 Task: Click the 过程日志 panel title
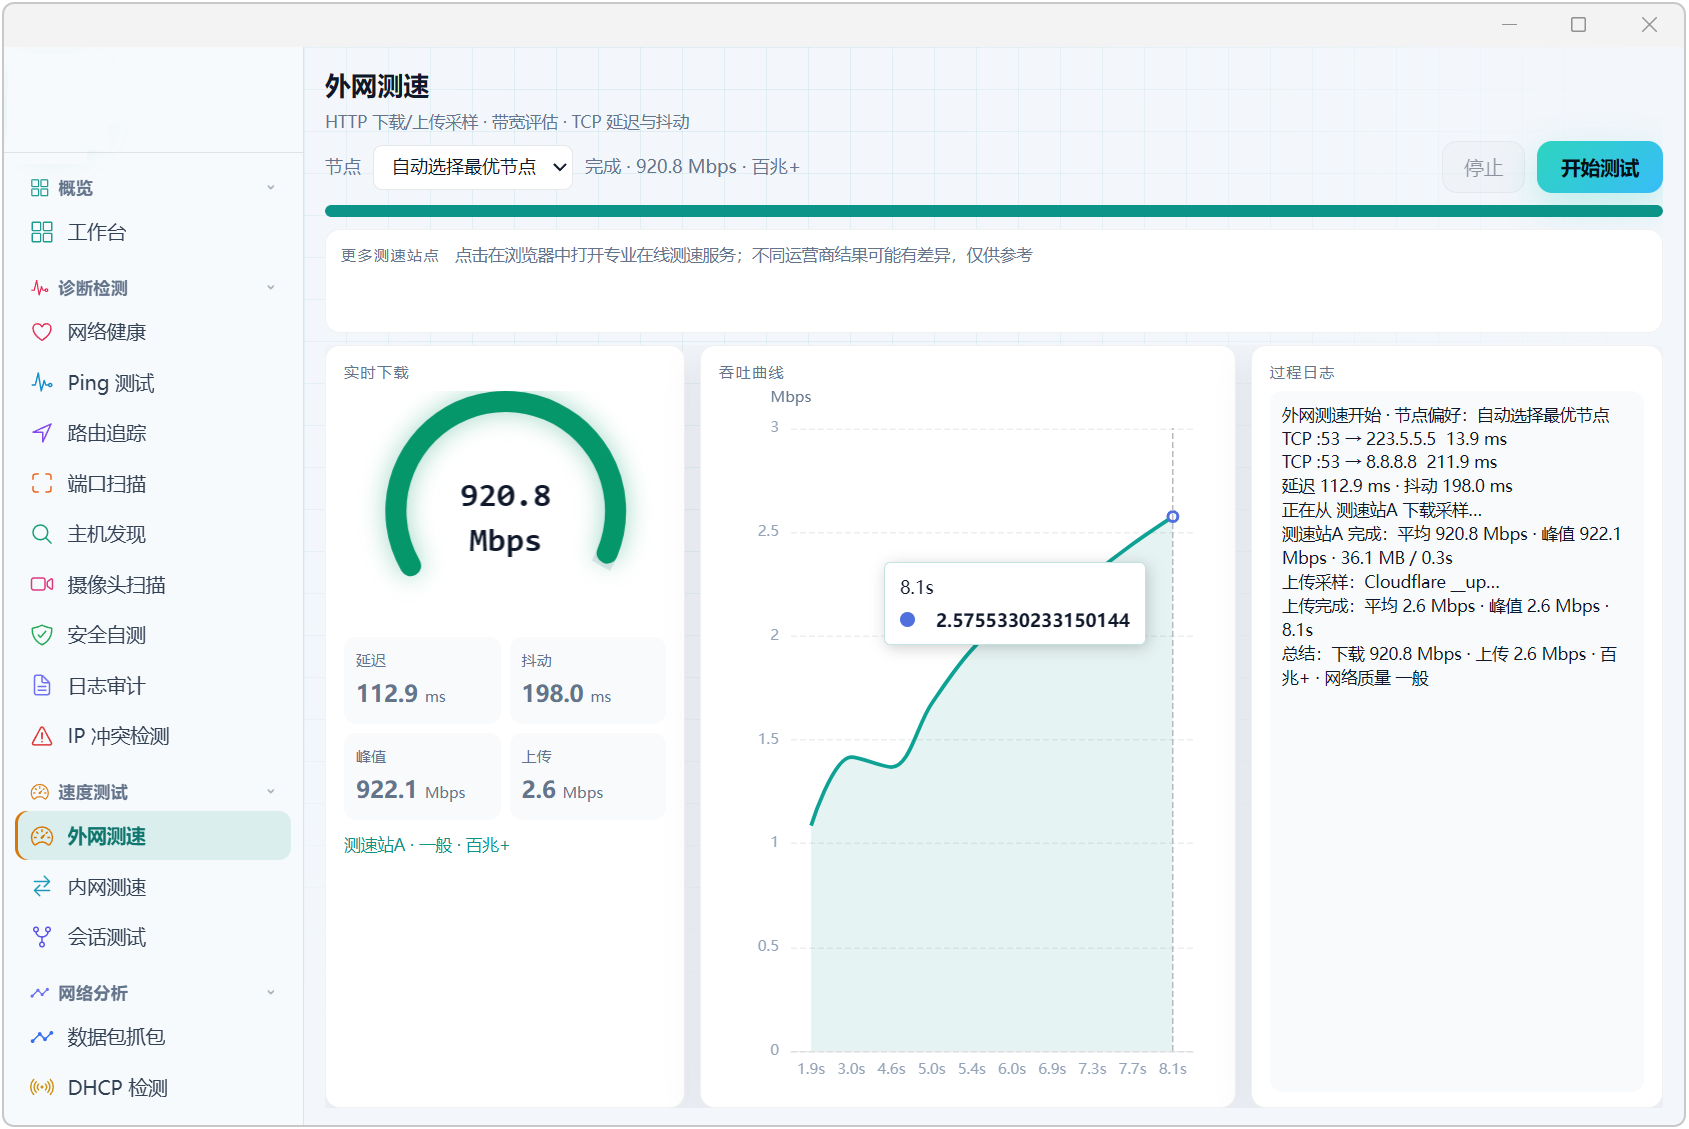pos(1301,373)
